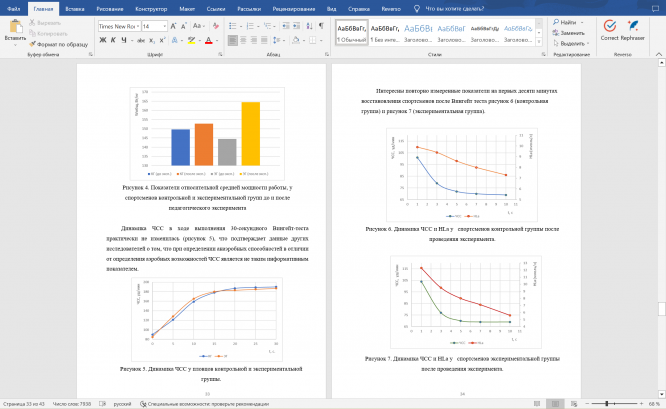Toggle italic formatting with К button
The width and height of the screenshot is (666, 409).
tap(114, 40)
